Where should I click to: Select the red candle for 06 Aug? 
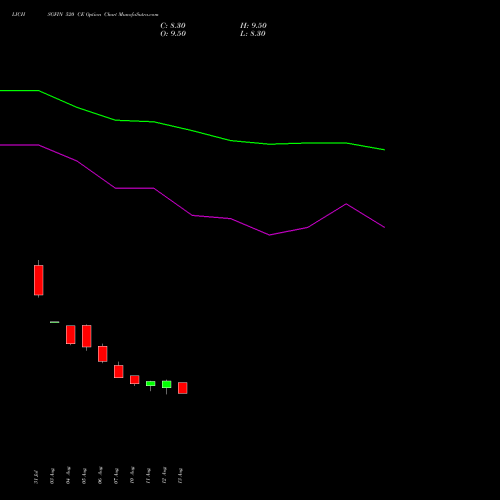coord(103,354)
